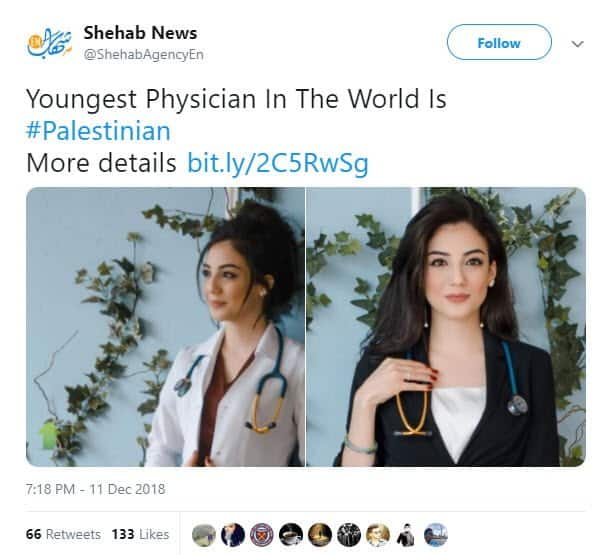This screenshot has height=555, width=602.
Task: Expand the tweet options chevron menu
Action: coord(577,44)
